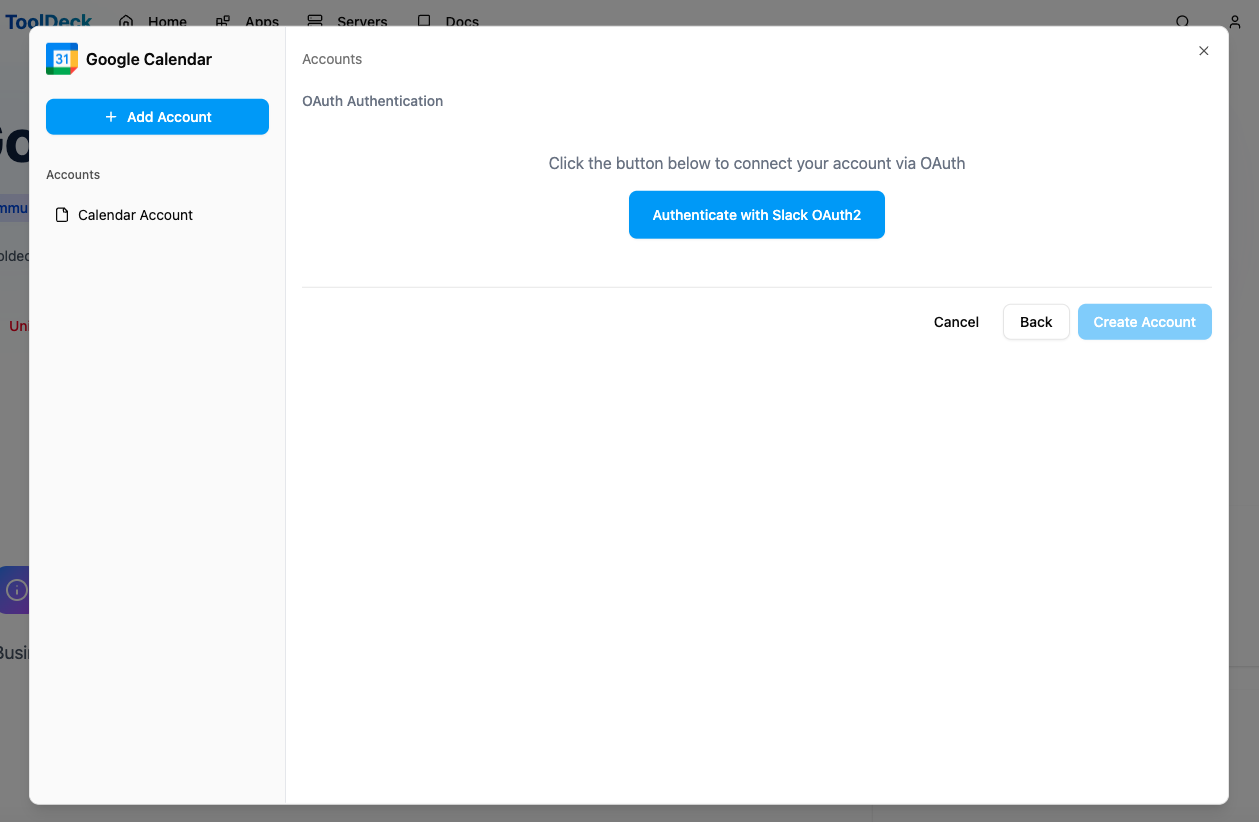The width and height of the screenshot is (1259, 822).
Task: Go Back to the previous step
Action: pos(1036,322)
